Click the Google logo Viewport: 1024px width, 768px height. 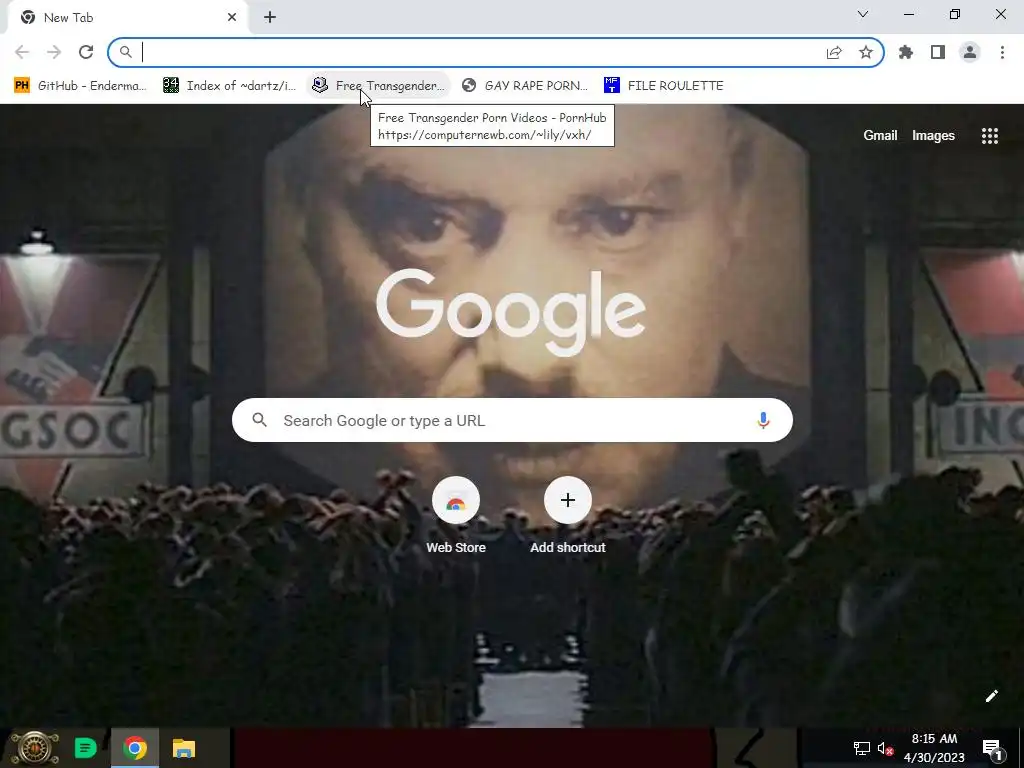click(511, 312)
